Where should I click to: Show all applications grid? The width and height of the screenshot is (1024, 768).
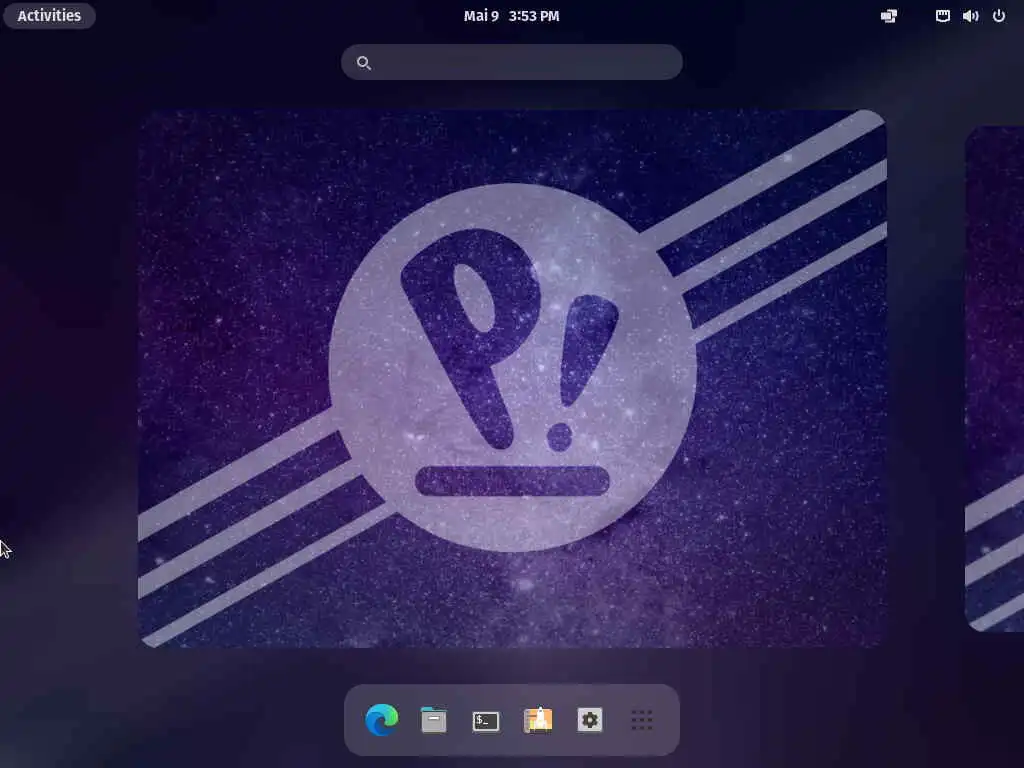click(642, 720)
